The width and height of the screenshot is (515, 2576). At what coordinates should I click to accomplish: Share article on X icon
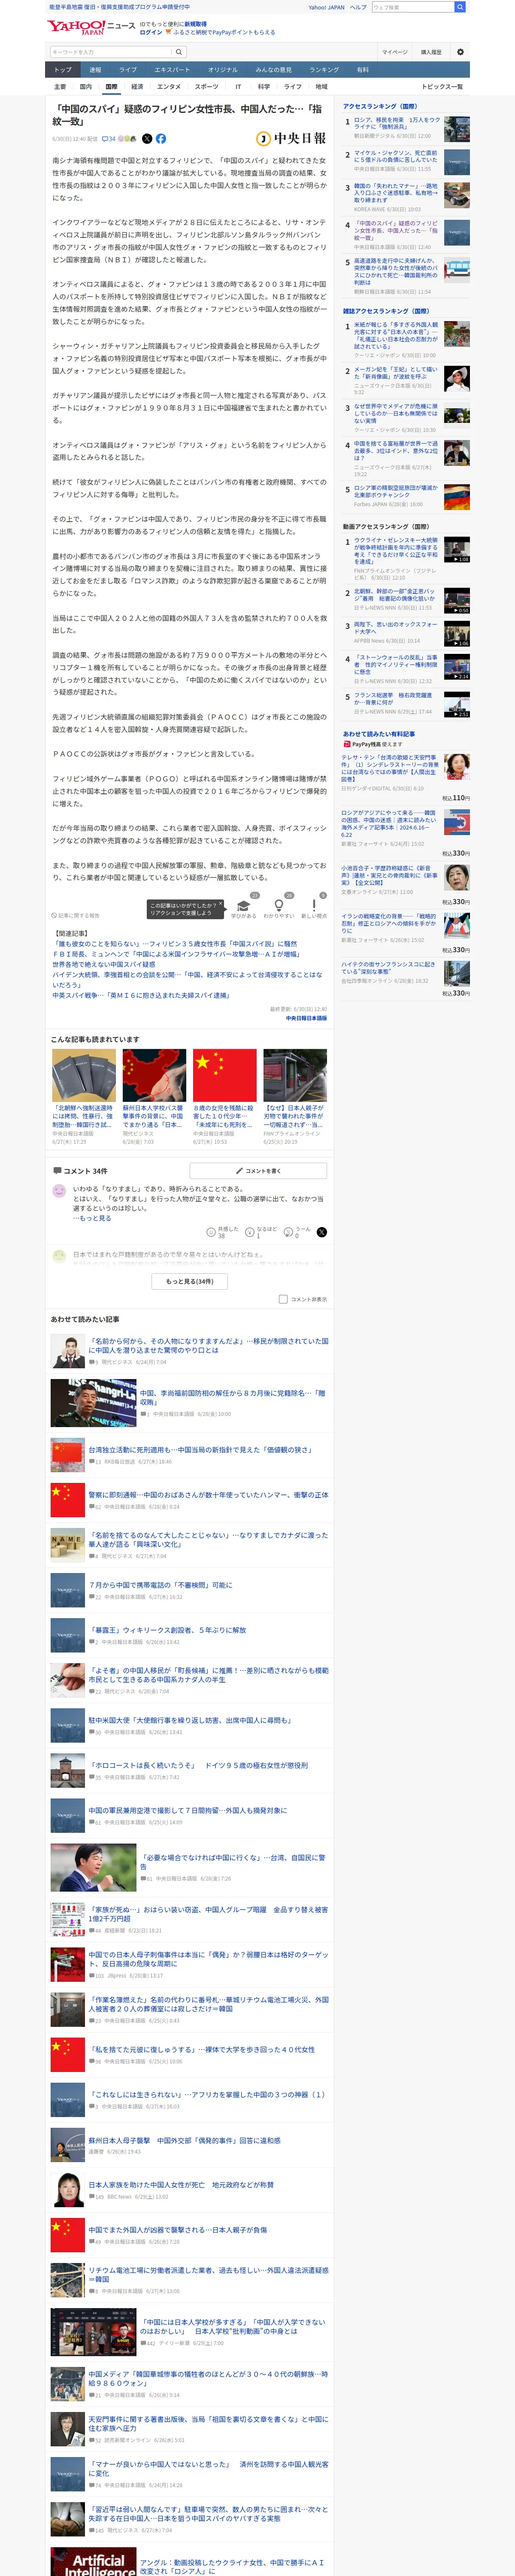click(147, 139)
